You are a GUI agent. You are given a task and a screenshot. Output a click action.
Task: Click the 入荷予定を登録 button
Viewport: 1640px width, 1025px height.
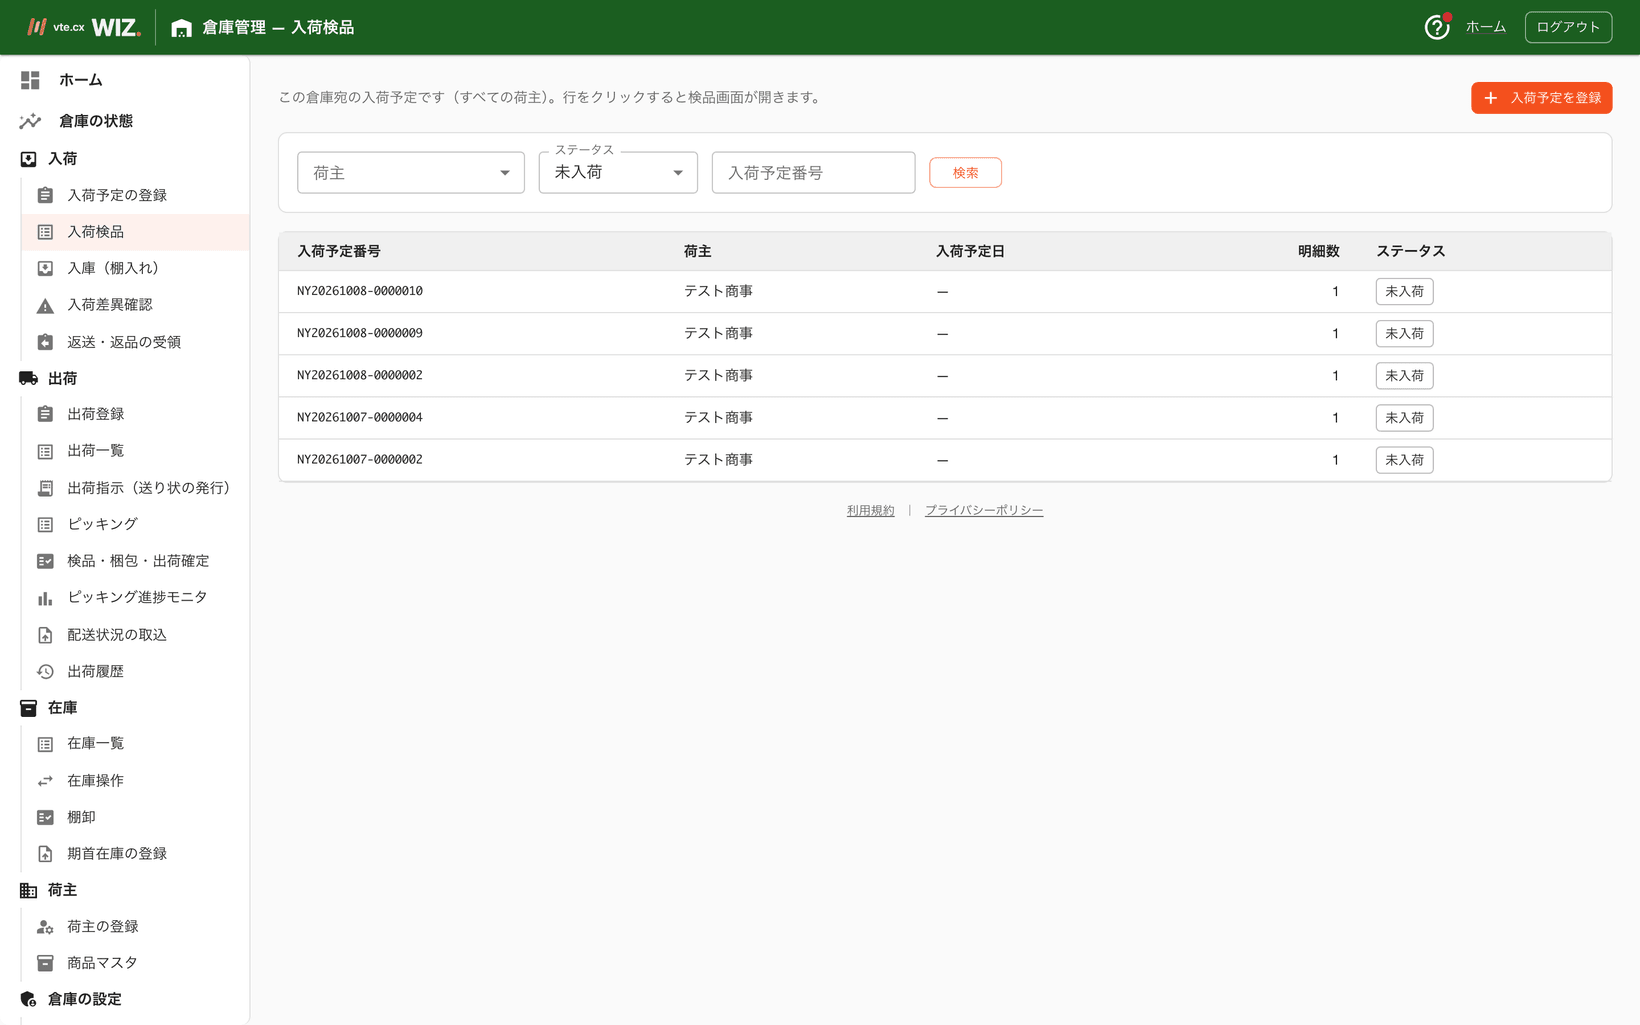[x=1541, y=98]
